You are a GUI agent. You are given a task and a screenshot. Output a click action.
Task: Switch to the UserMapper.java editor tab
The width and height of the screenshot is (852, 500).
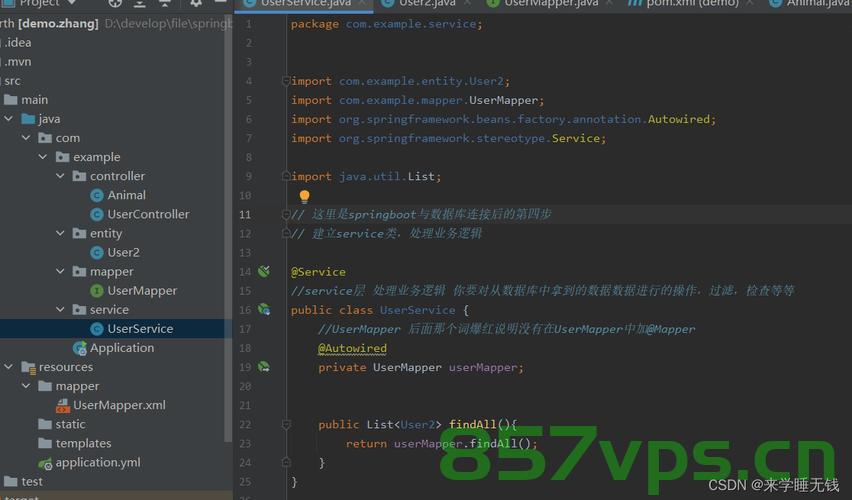click(x=550, y=4)
